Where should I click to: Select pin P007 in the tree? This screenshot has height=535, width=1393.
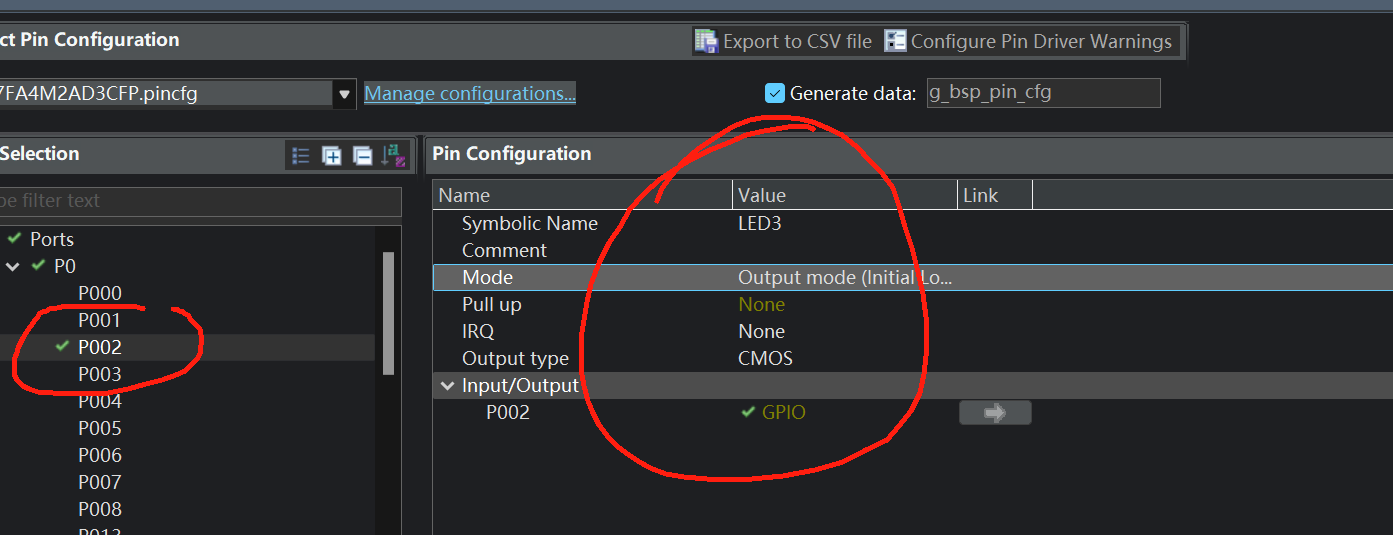point(100,482)
